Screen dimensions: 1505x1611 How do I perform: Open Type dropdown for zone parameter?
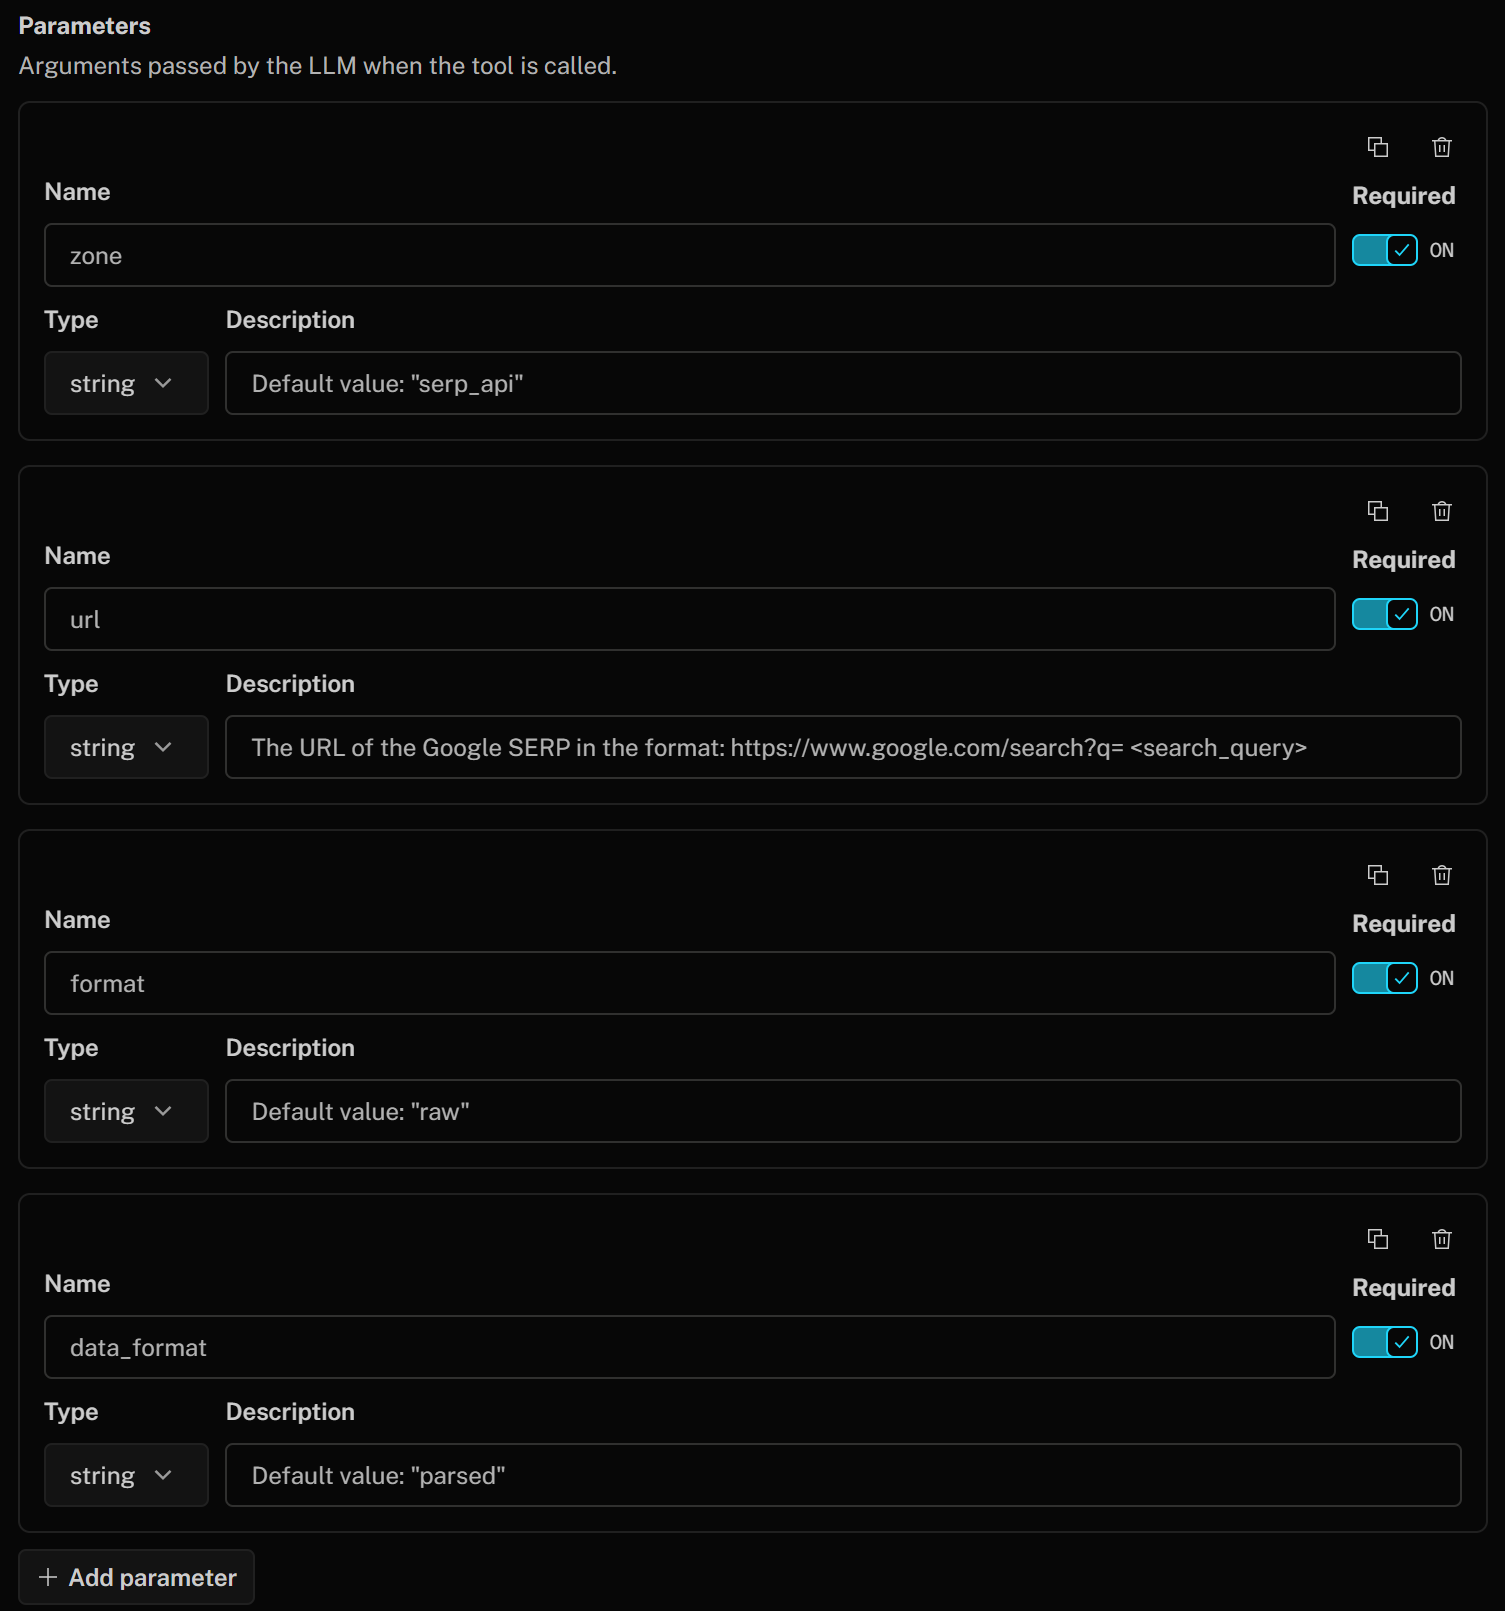[x=126, y=383]
